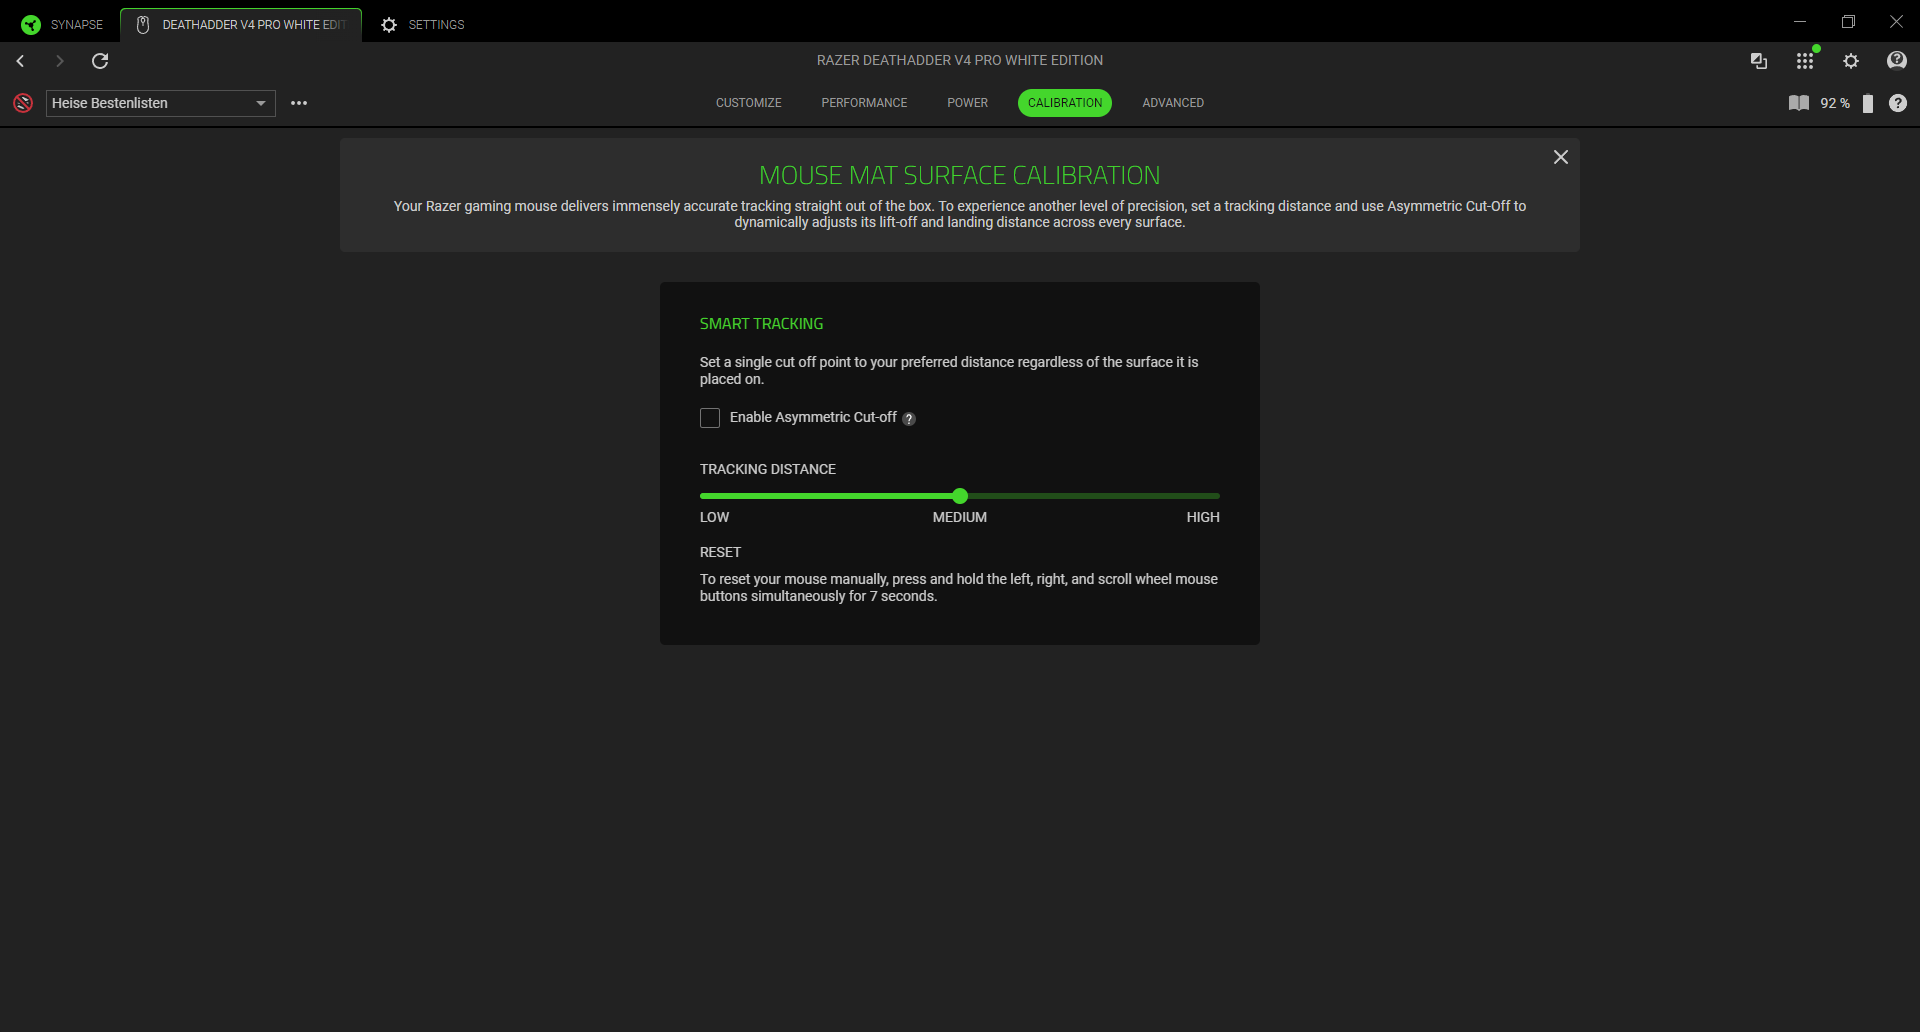Click the LOW tracking distance label
The width and height of the screenshot is (1920, 1032).
pyautogui.click(x=715, y=517)
